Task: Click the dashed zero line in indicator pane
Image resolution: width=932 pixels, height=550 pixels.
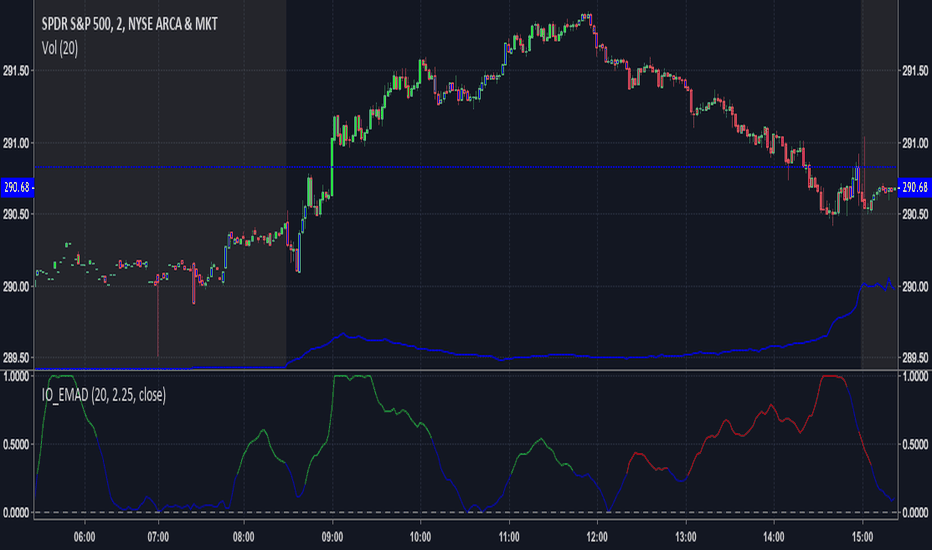Action: click(465, 513)
